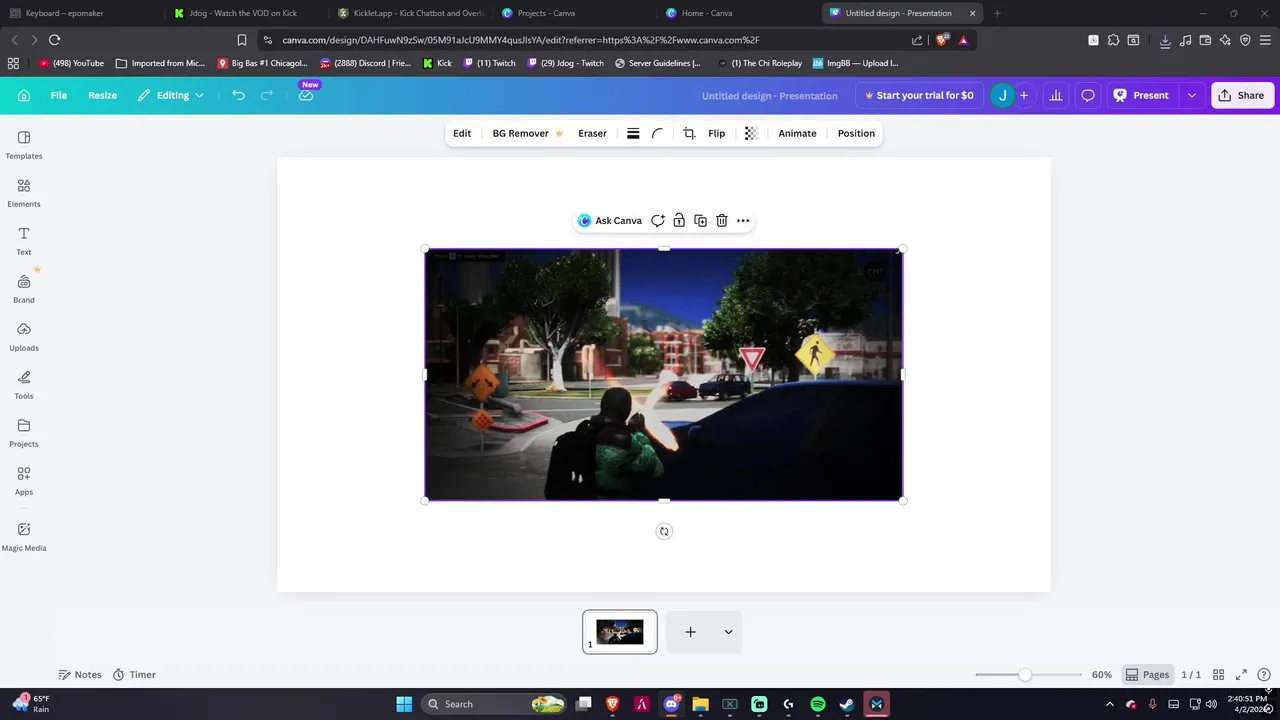1280x720 pixels.
Task: Click the Ask Canva button
Action: (x=610, y=221)
